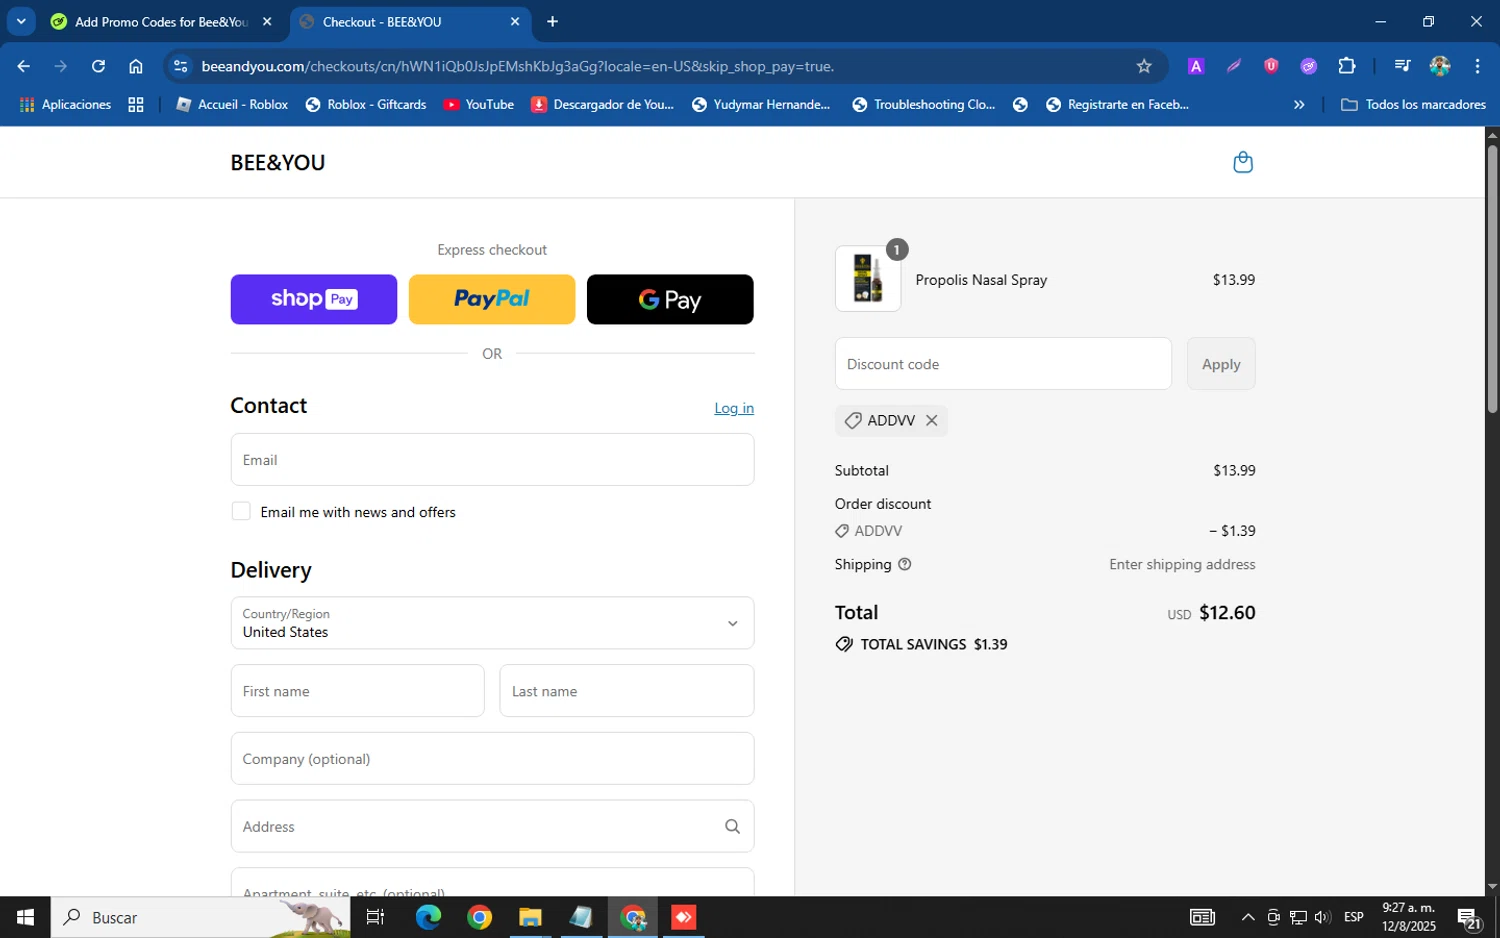Open the notification center icon
This screenshot has width=1500, height=938.
pyautogui.click(x=1469, y=918)
